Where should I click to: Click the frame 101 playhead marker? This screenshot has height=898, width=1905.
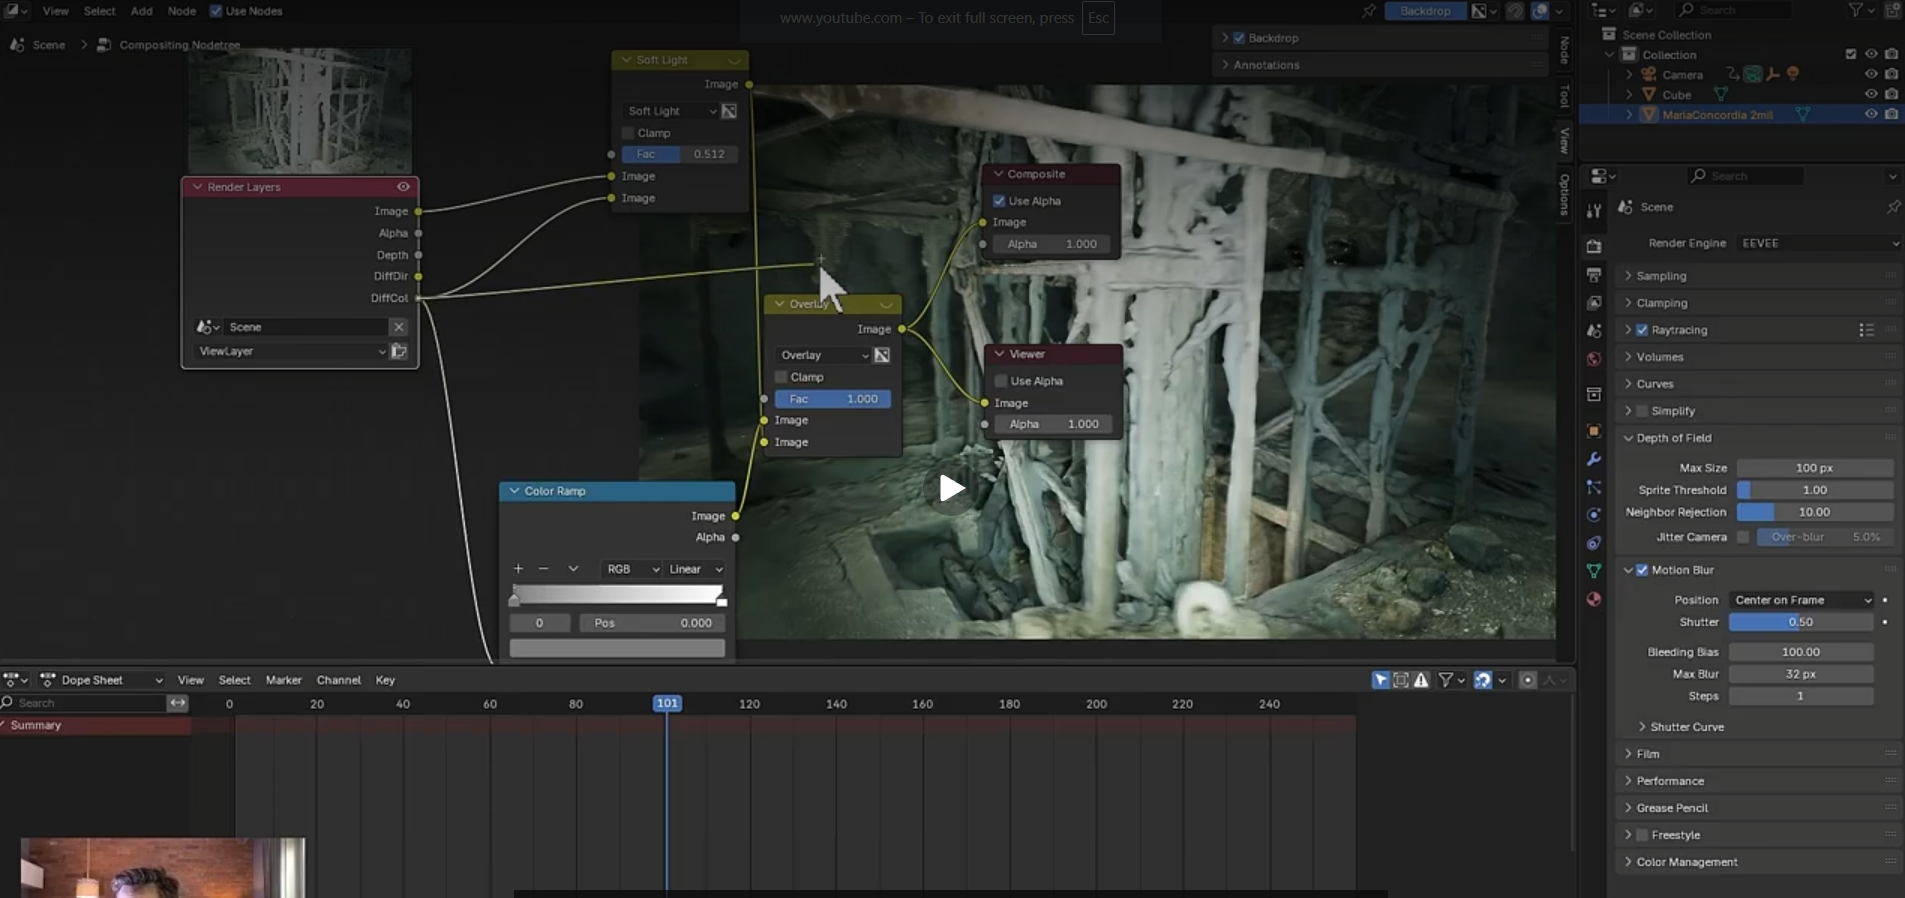click(x=667, y=704)
